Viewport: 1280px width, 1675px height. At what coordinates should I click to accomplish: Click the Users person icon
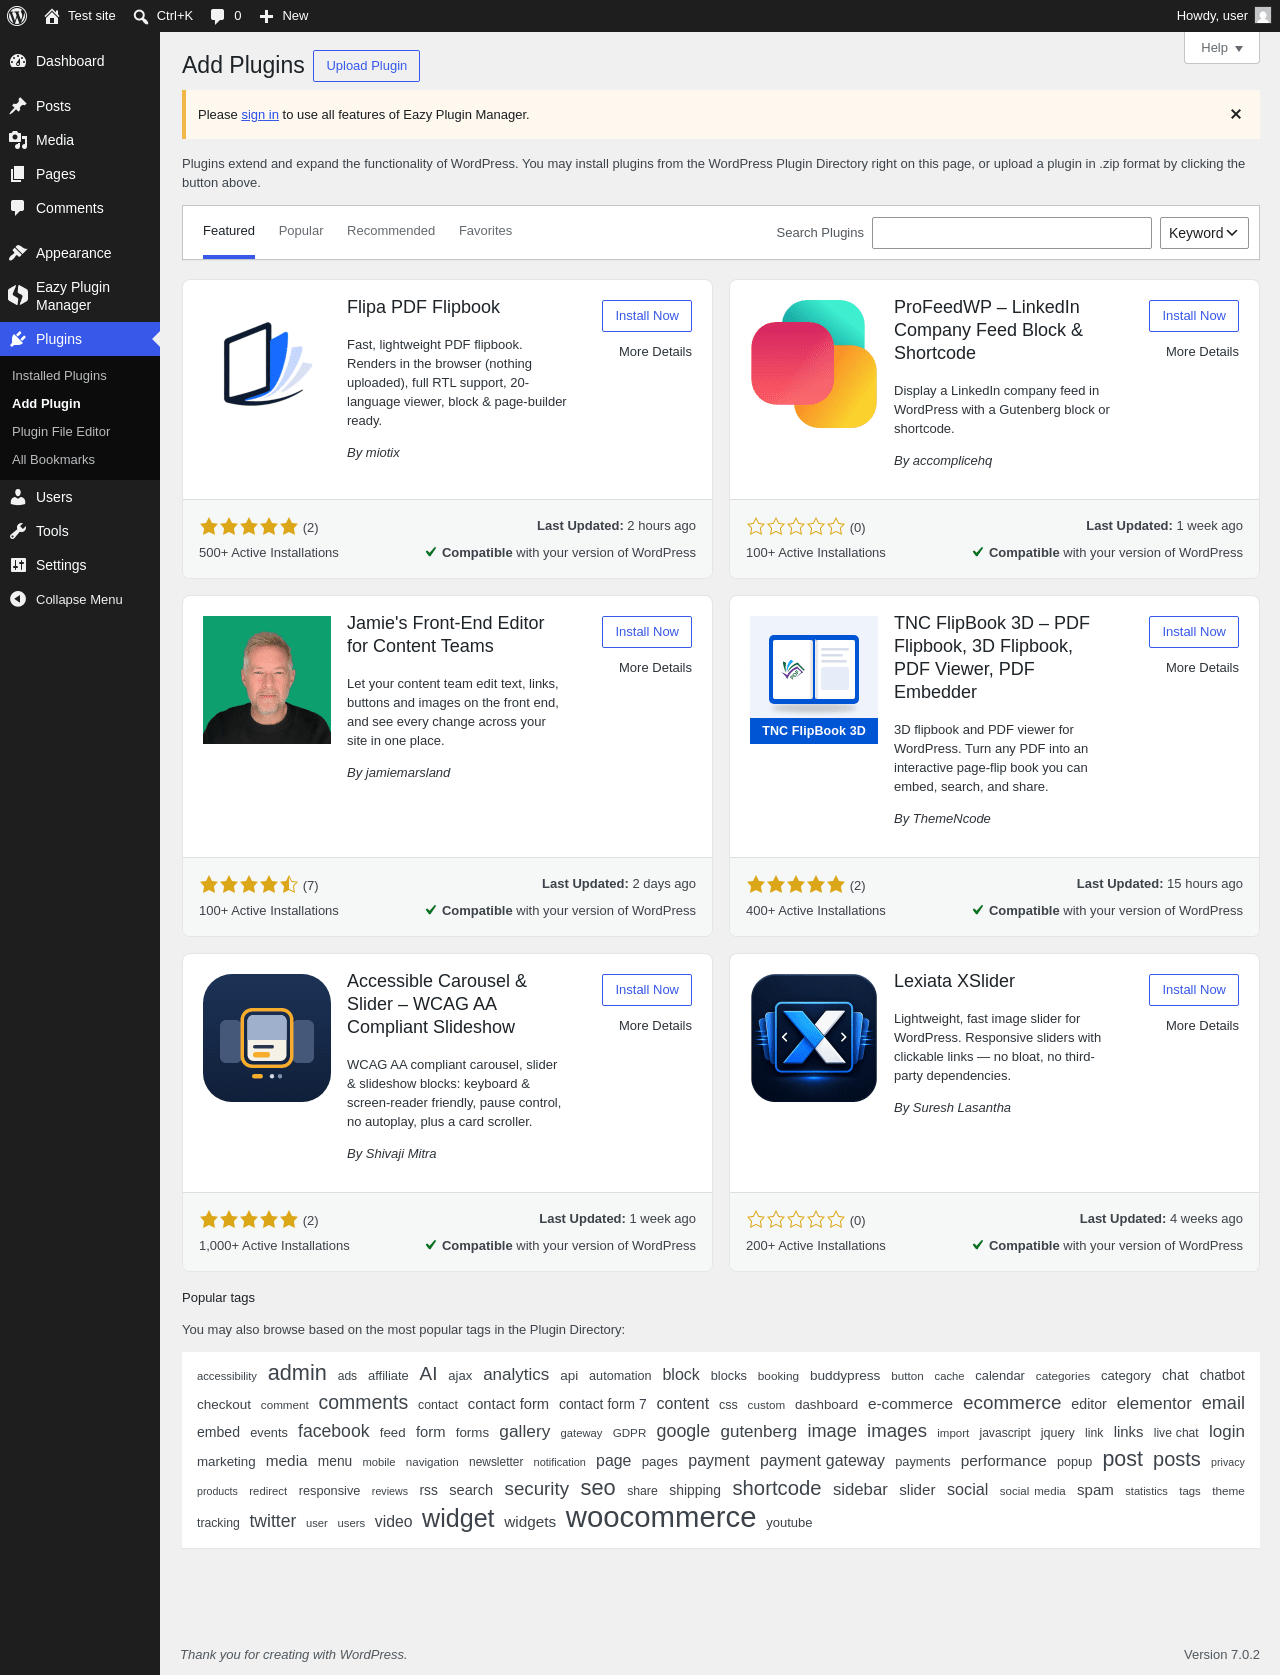[18, 497]
